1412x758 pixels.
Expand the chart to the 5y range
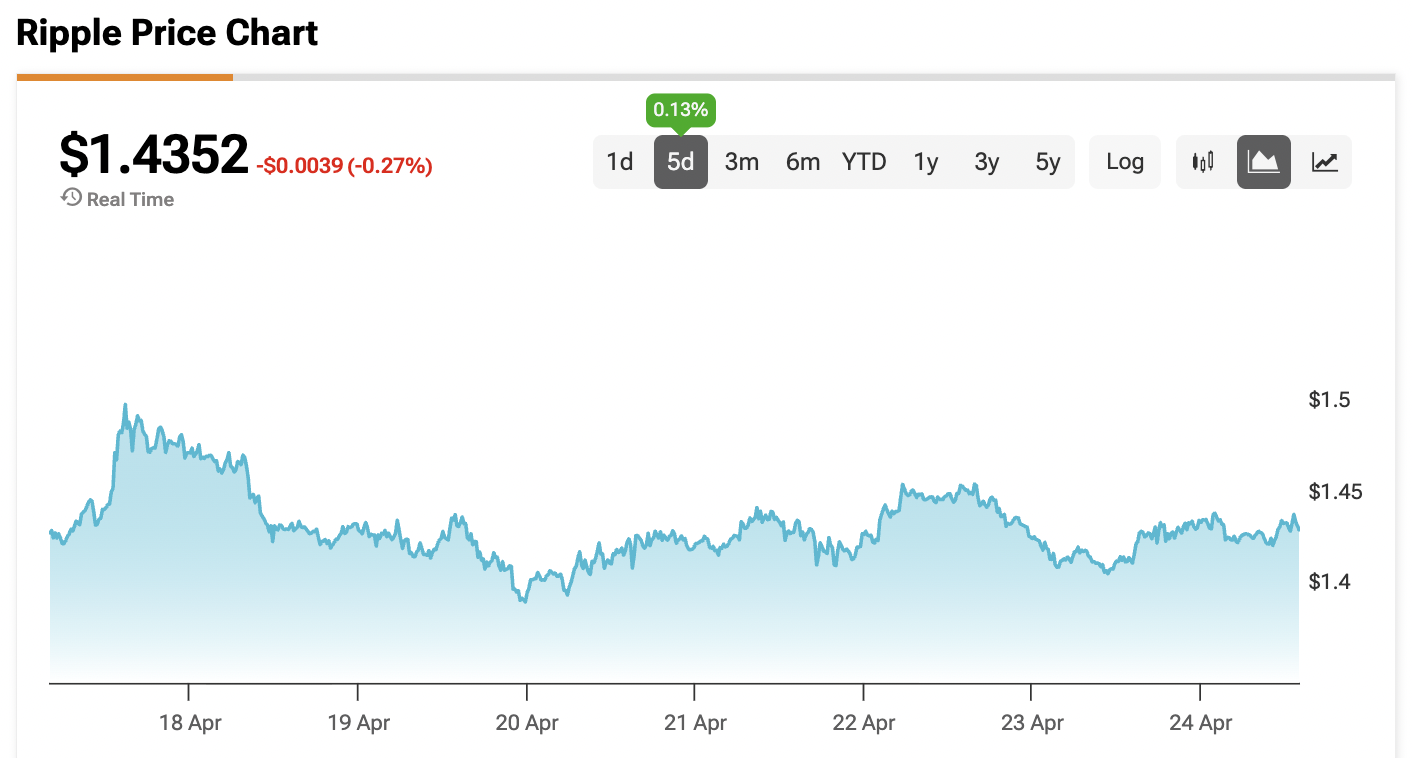coord(1047,161)
